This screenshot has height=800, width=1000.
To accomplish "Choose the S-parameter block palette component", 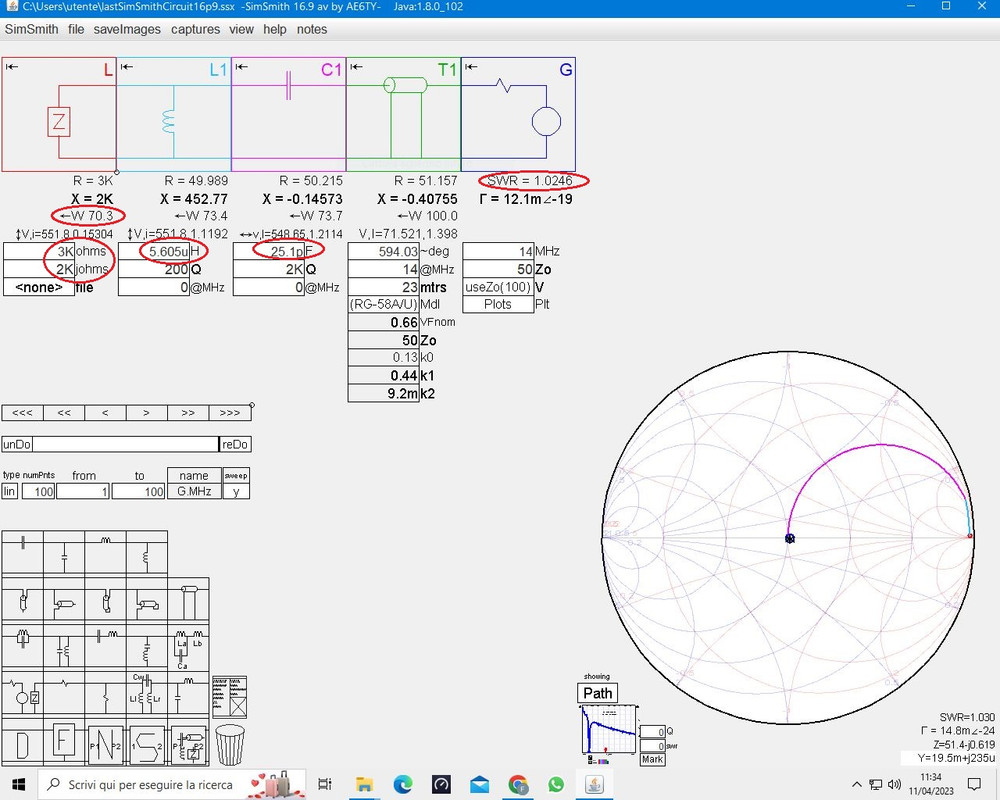I will click(147, 743).
